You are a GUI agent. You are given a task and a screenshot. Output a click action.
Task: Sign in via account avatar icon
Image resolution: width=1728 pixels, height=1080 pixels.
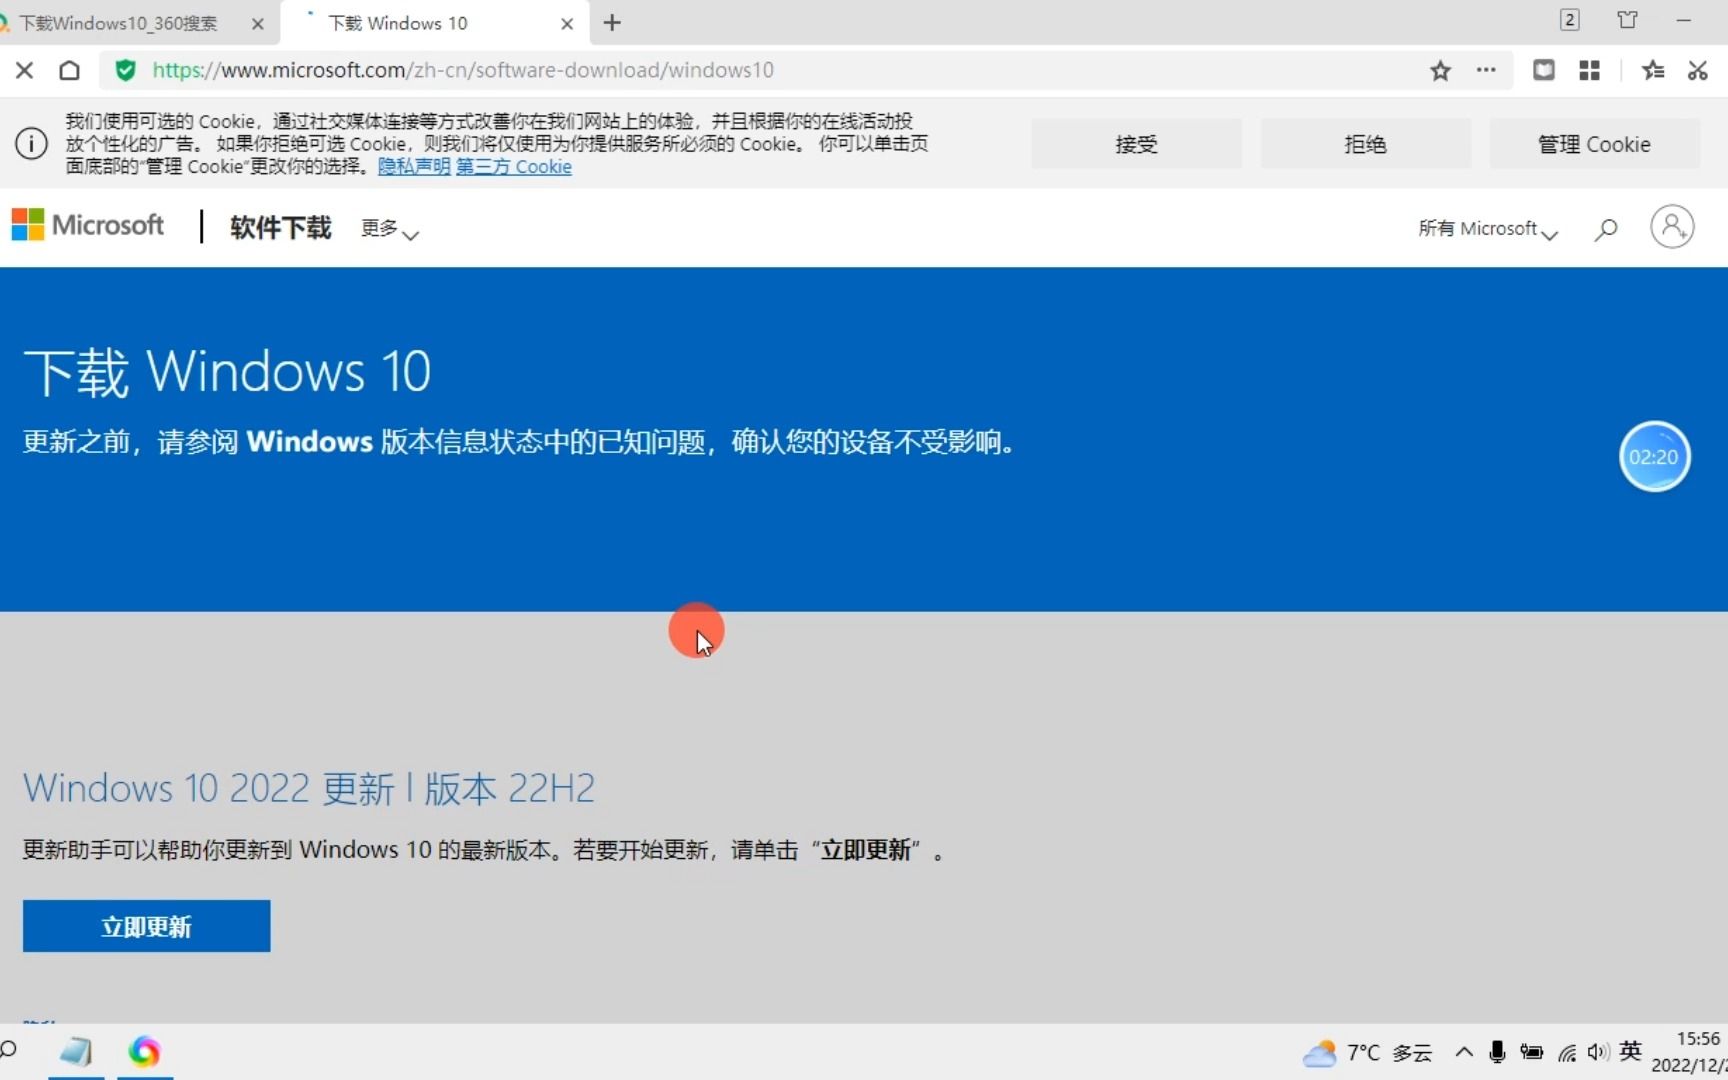tap(1672, 227)
